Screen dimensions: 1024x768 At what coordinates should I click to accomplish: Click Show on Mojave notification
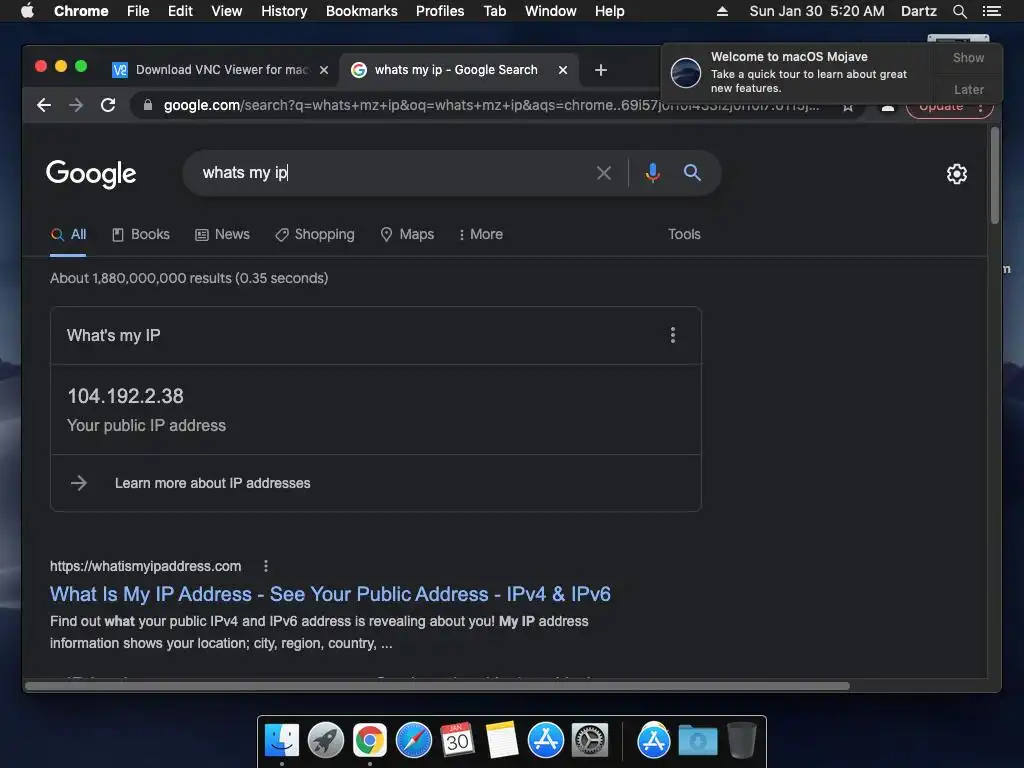coord(968,58)
